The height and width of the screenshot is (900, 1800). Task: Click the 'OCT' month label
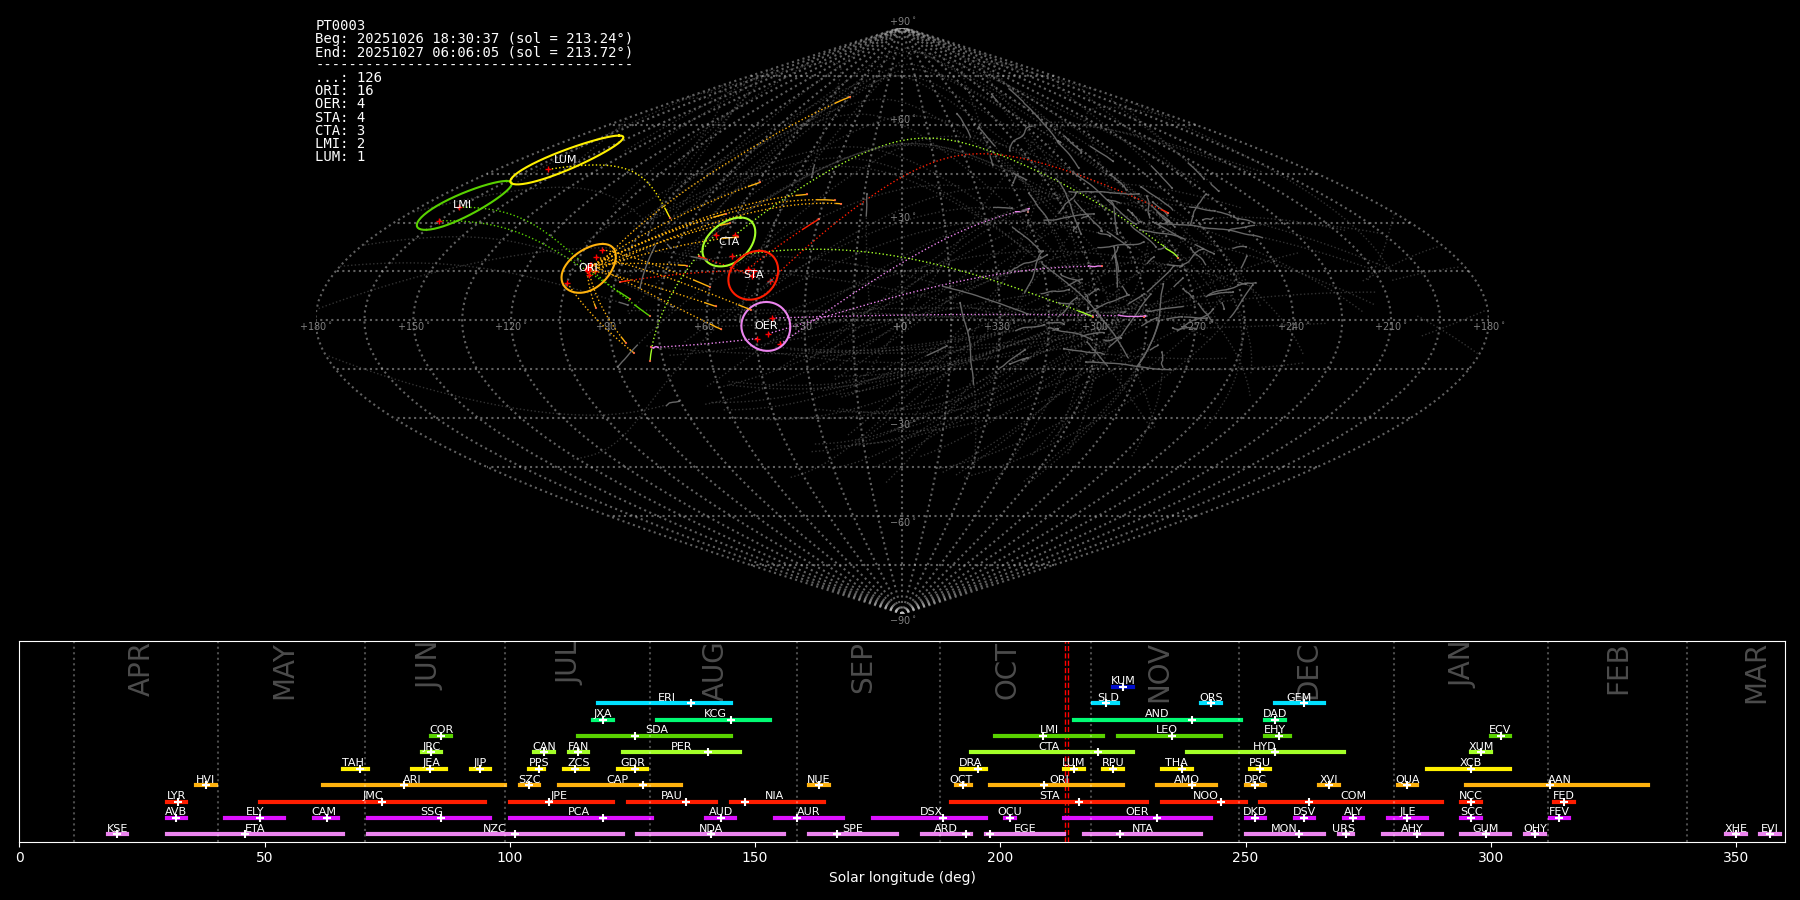pyautogui.click(x=1006, y=672)
